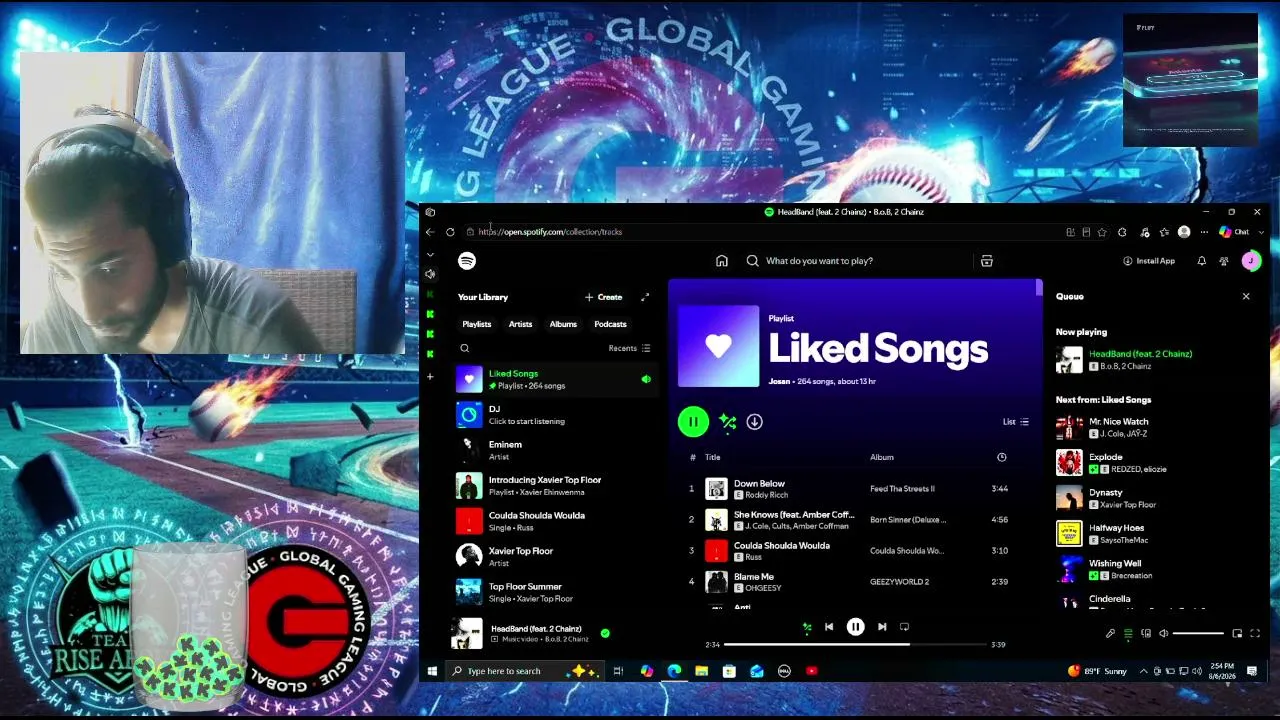Open the Windows notification center
The width and height of the screenshot is (1280, 720).
(x=1251, y=671)
